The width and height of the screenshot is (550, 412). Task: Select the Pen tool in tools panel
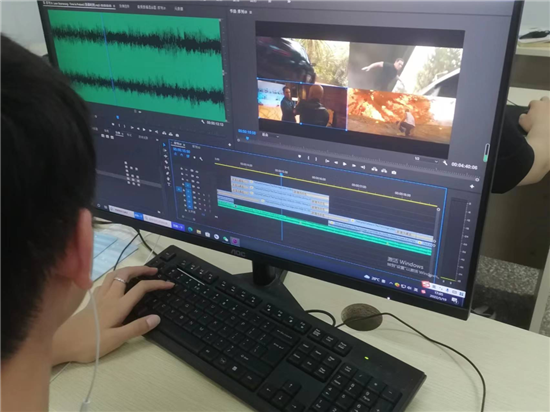coord(168,173)
